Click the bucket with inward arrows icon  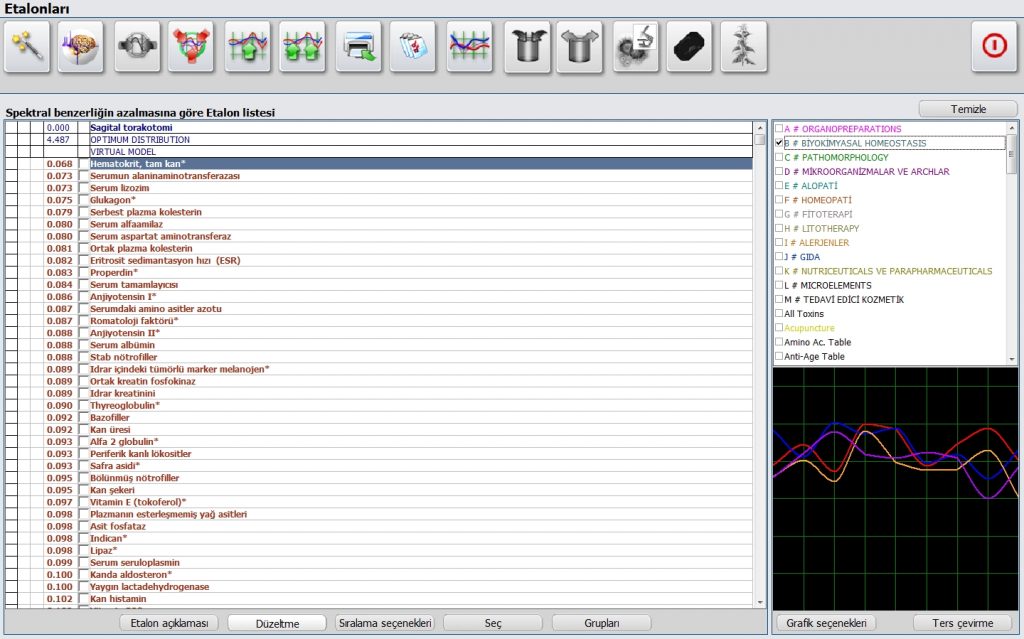526,47
